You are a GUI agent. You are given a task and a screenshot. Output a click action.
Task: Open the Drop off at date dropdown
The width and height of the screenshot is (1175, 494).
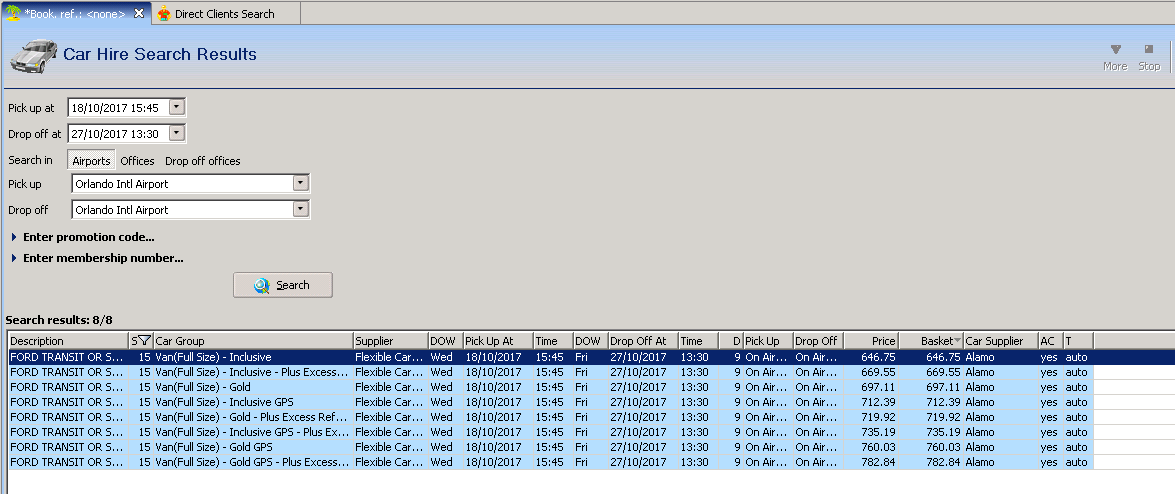click(x=176, y=133)
